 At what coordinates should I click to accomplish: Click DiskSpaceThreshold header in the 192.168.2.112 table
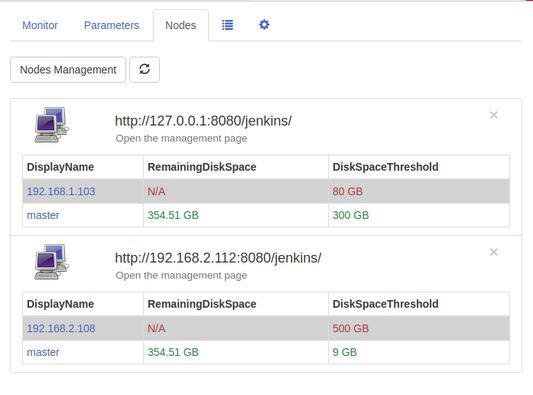tap(385, 304)
